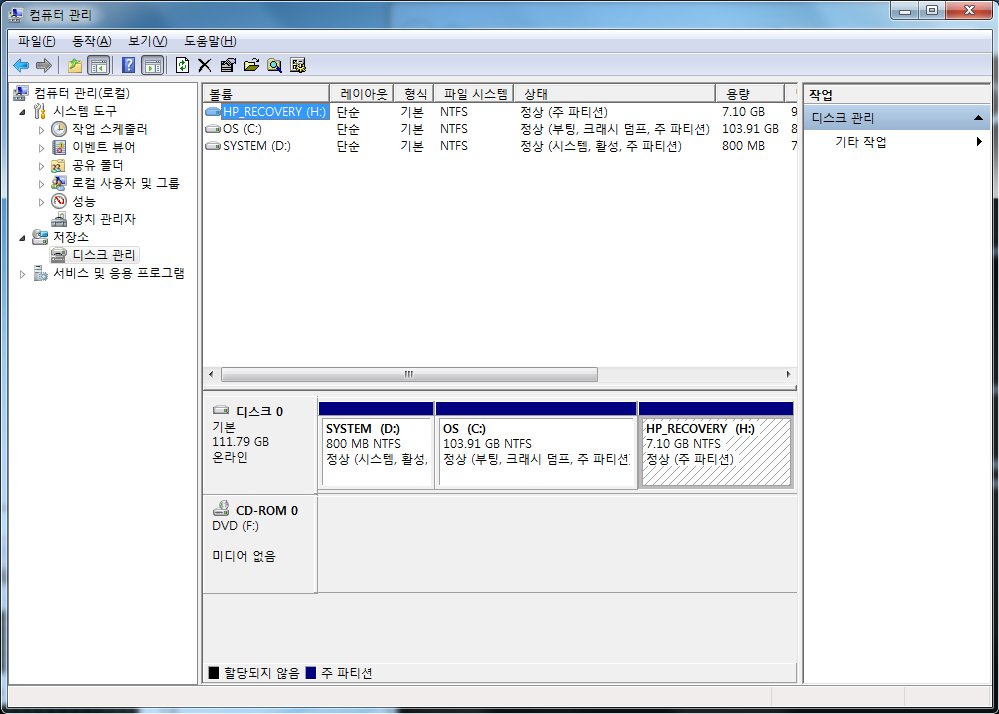Sort by the 레이아웃 column header

[362, 94]
